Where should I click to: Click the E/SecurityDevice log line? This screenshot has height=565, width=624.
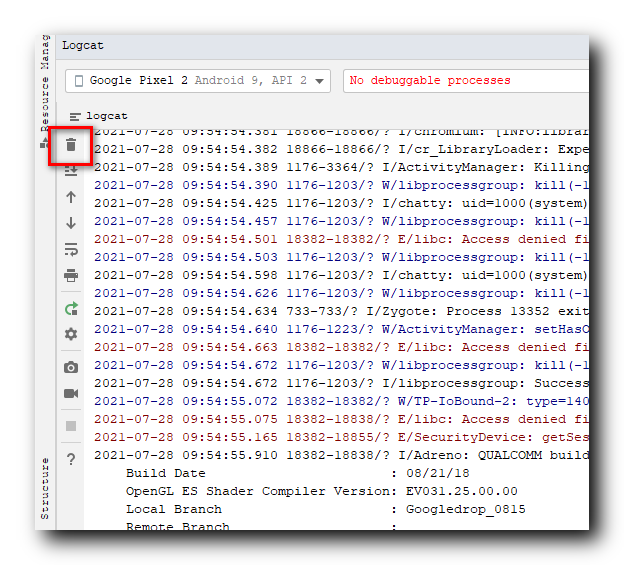[341, 437]
